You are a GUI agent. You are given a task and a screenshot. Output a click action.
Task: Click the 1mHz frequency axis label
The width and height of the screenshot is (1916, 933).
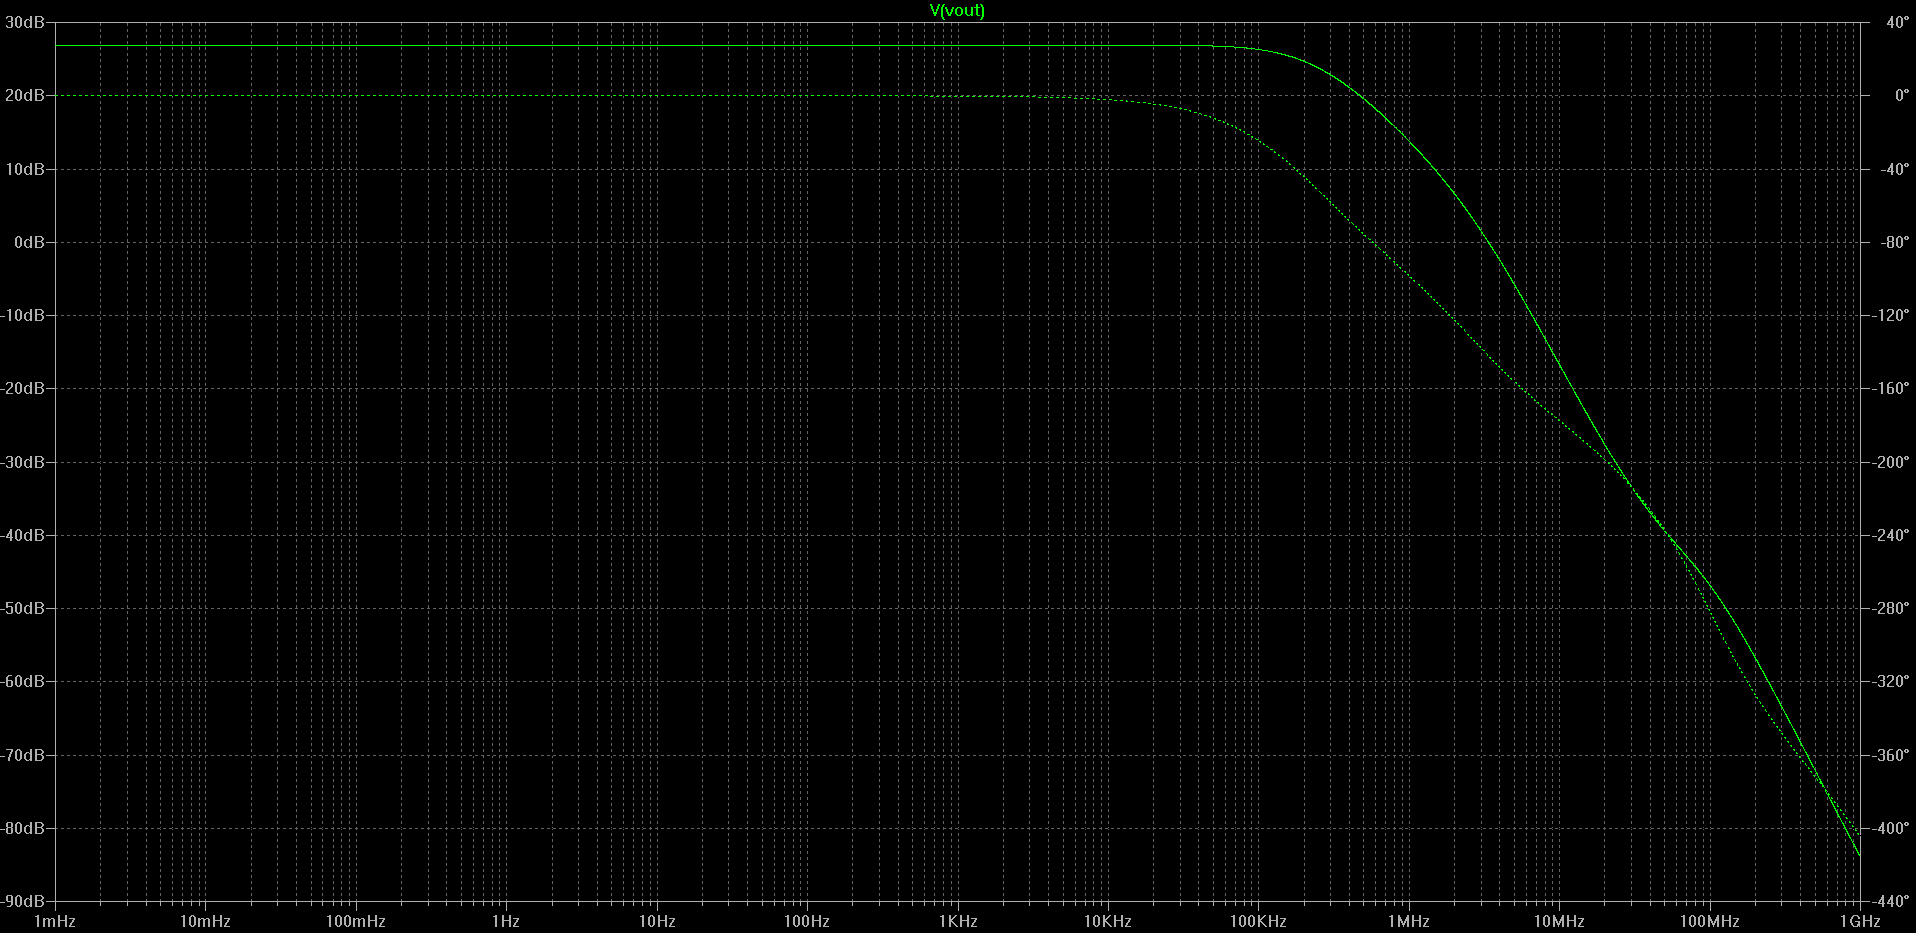click(55, 922)
